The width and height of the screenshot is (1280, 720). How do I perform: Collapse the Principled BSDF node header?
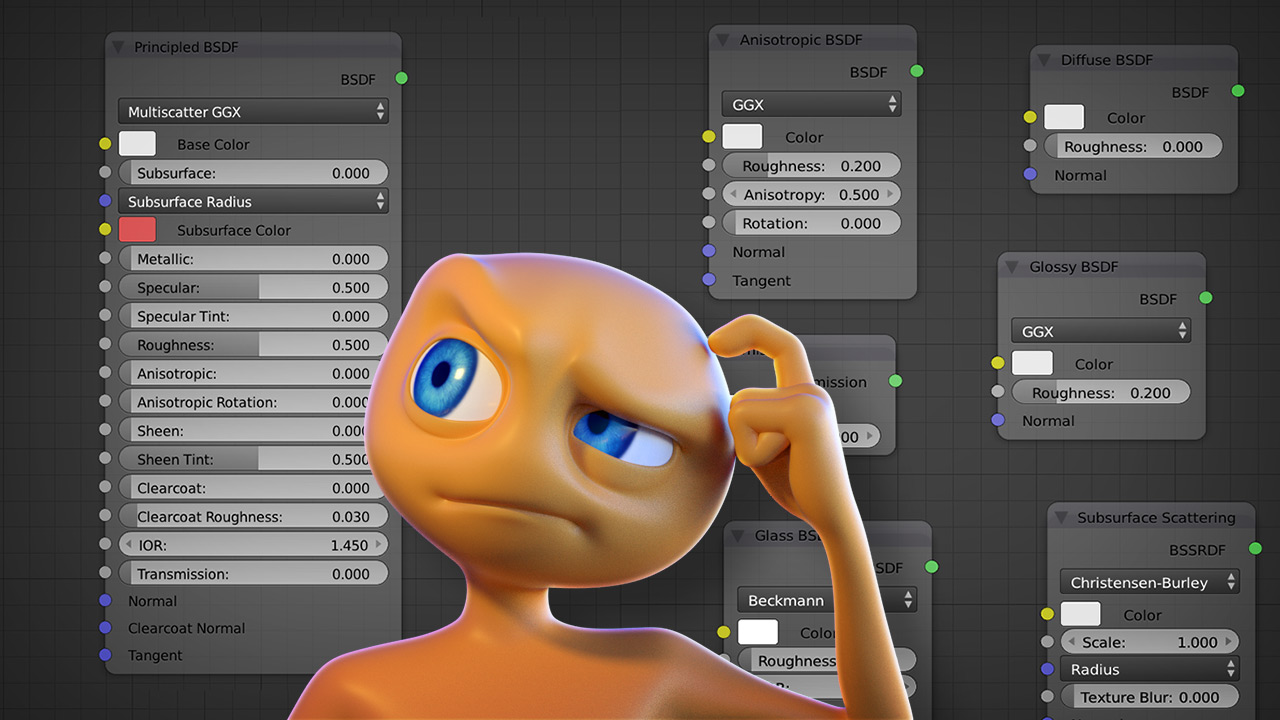click(x=118, y=46)
